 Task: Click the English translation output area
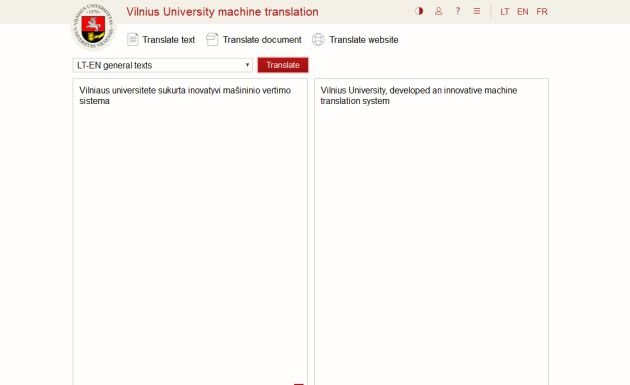431,231
